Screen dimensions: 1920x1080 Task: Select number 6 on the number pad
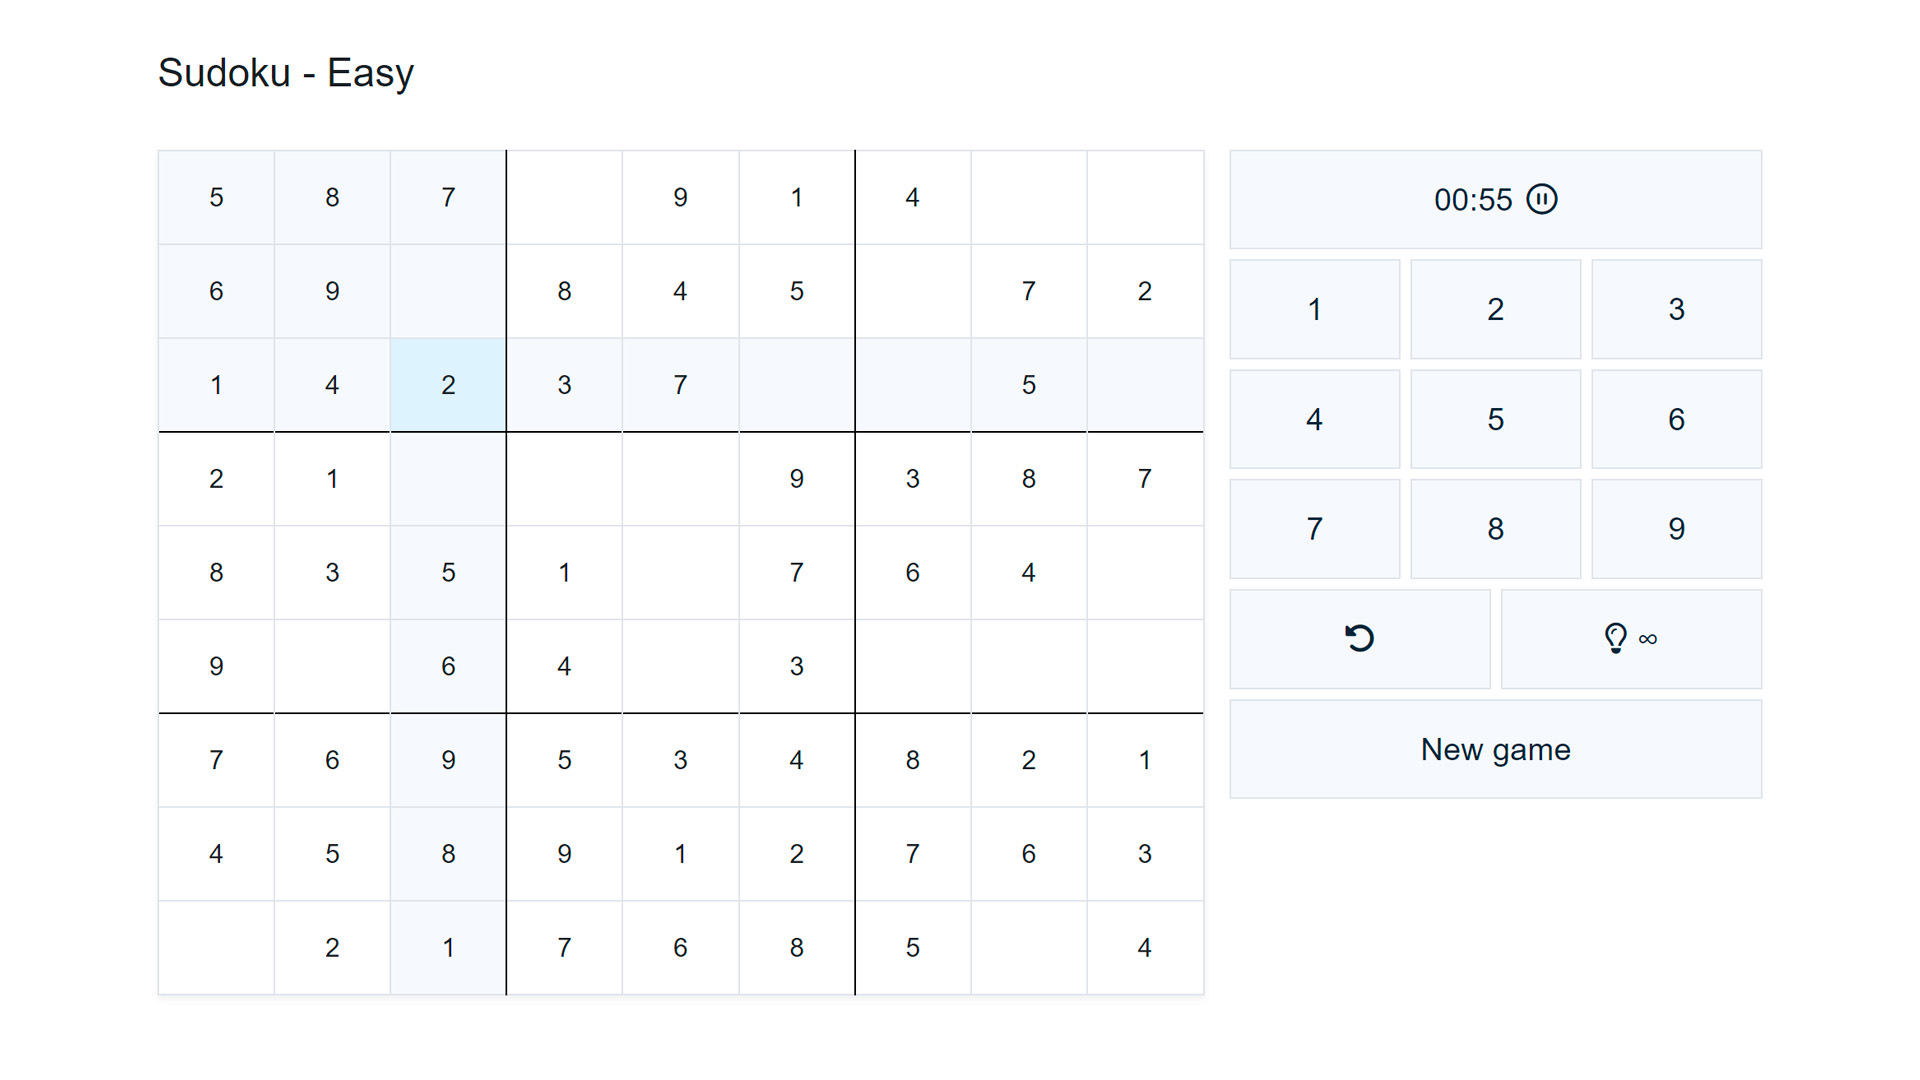[1676, 419]
